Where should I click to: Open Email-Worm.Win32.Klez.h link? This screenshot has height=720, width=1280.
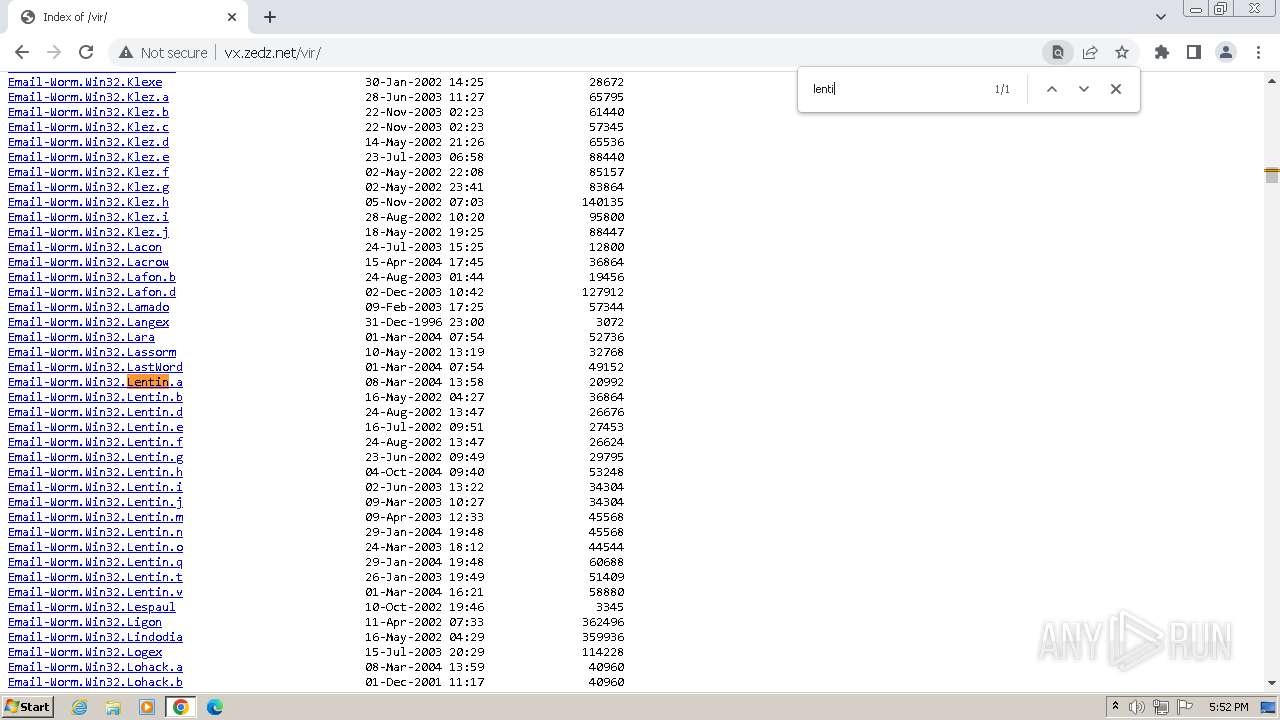click(88, 202)
